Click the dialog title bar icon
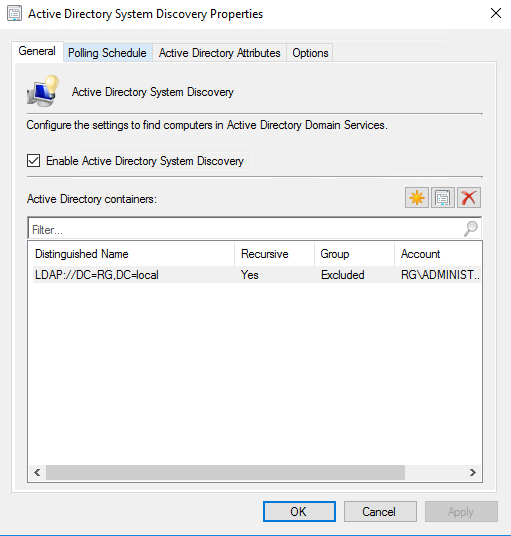Viewport: 511px width, 536px height. coord(14,14)
